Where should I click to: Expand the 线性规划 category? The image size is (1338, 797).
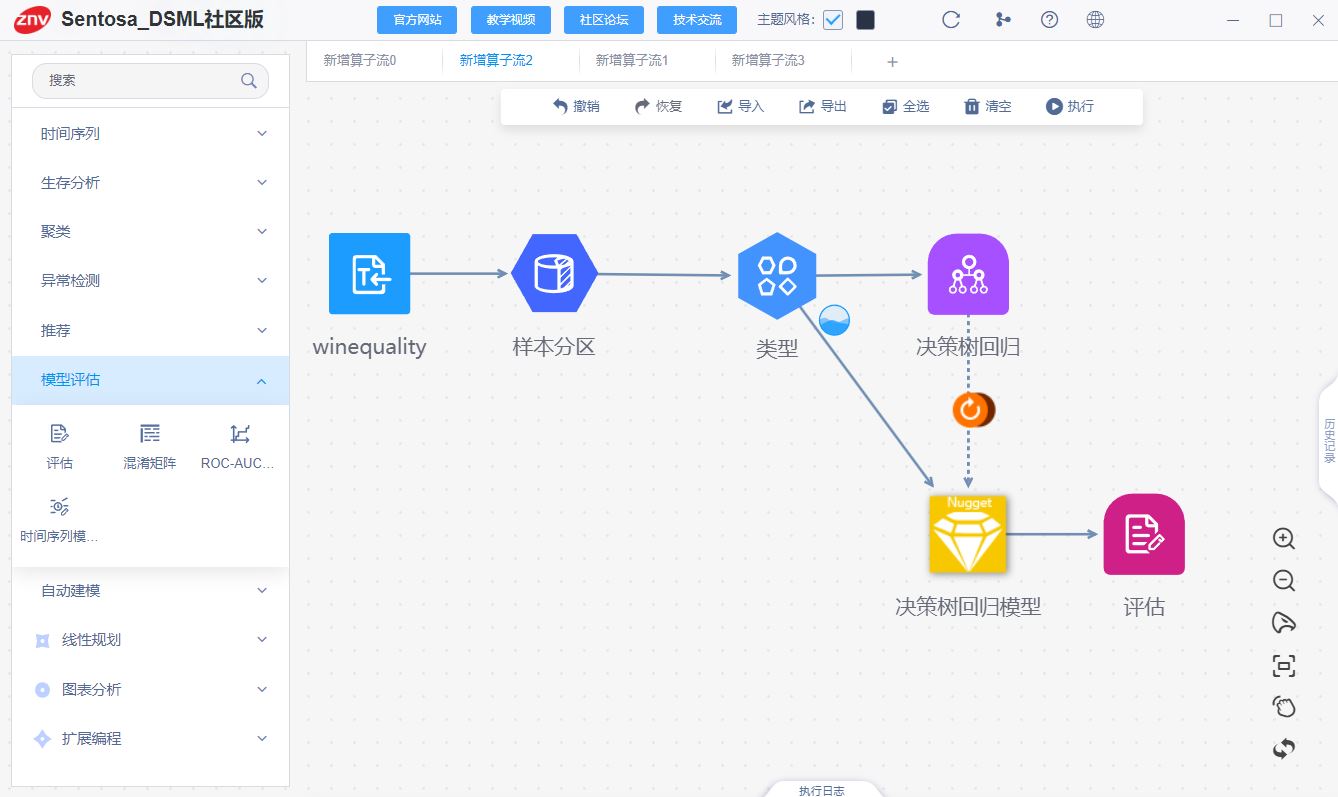150,640
